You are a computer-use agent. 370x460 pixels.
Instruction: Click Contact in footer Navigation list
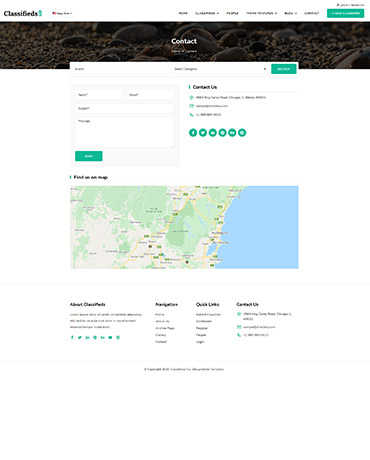(161, 342)
